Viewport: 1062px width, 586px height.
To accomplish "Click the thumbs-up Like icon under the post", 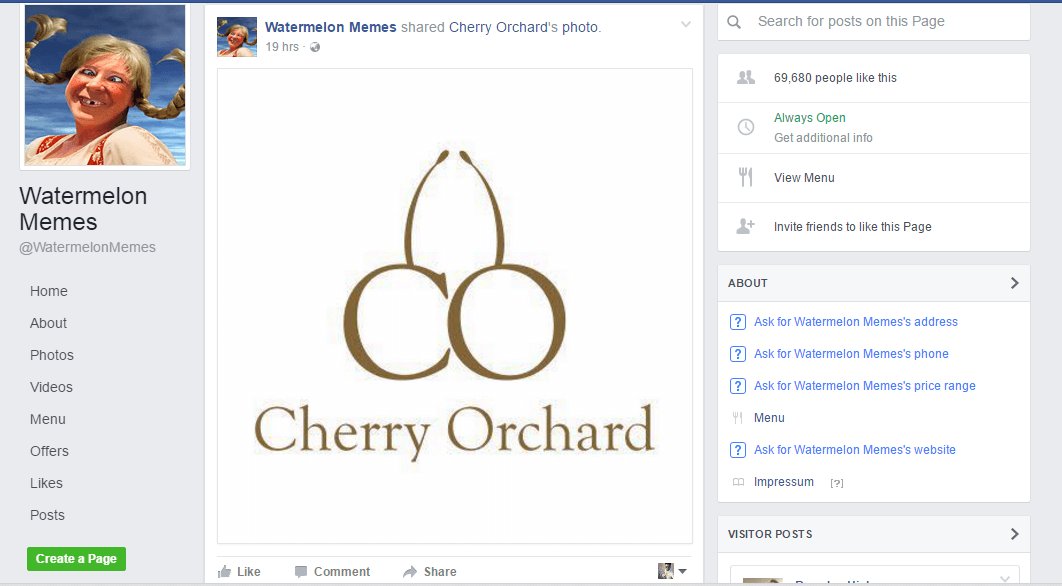I will (x=225, y=572).
